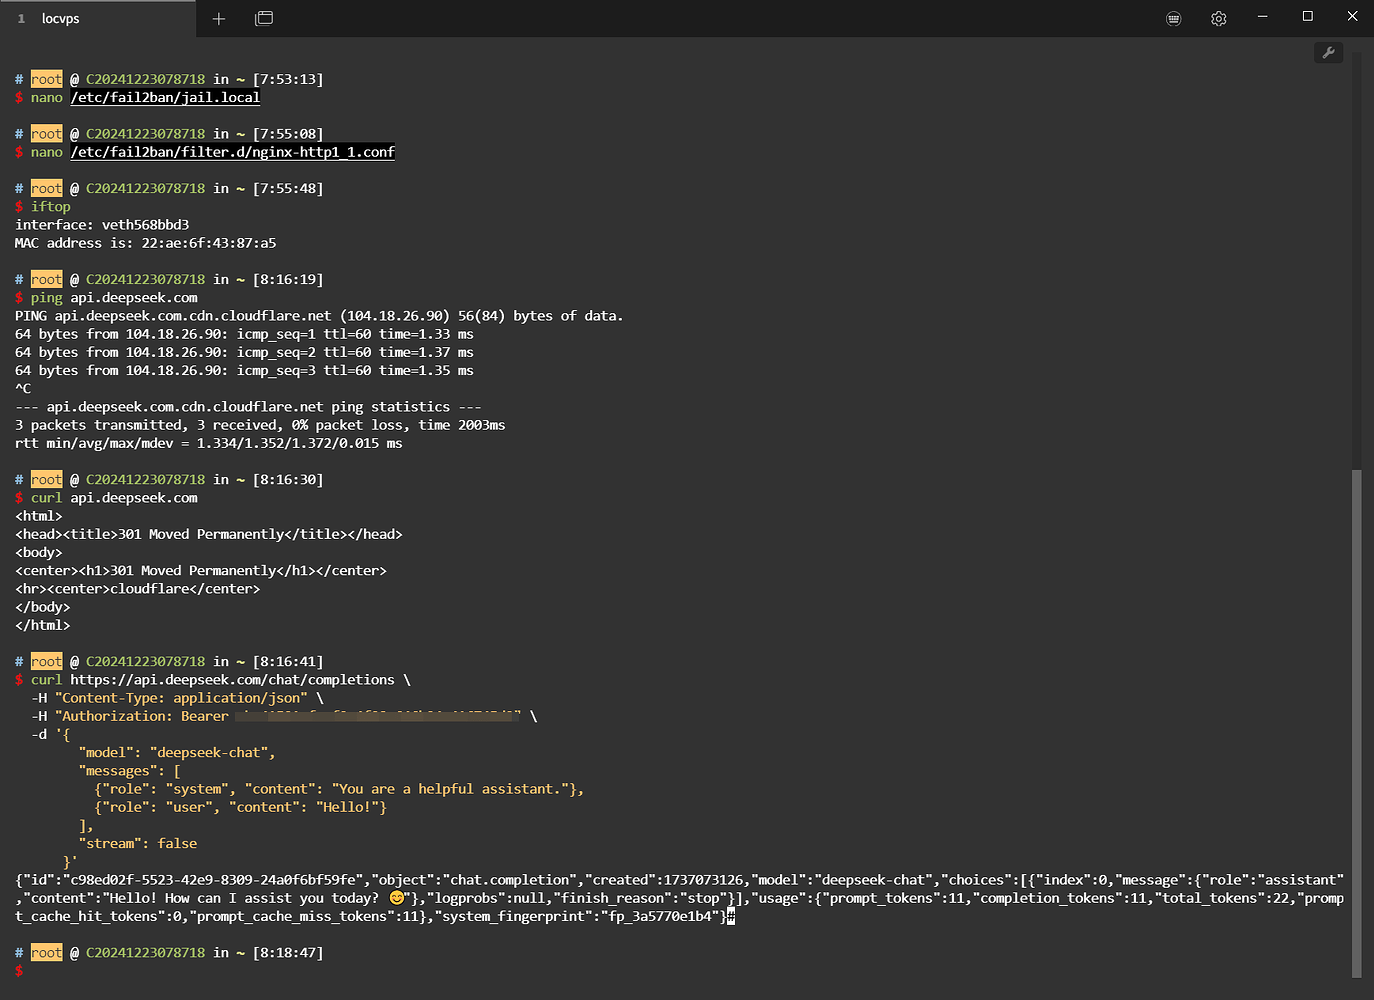This screenshot has width=1374, height=1000.
Task: Minimize the terminal window
Action: coord(1263,17)
